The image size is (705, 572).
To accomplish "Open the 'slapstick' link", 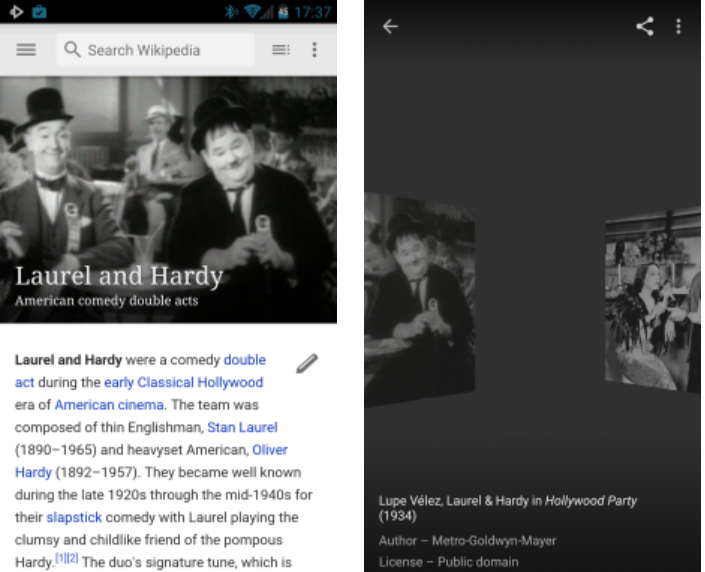I will click(x=74, y=518).
